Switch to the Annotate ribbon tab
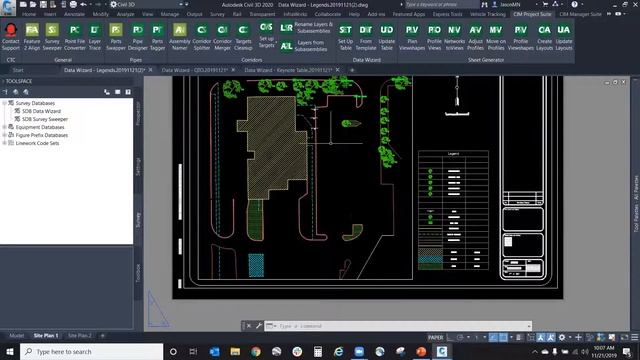 click(x=74, y=14)
